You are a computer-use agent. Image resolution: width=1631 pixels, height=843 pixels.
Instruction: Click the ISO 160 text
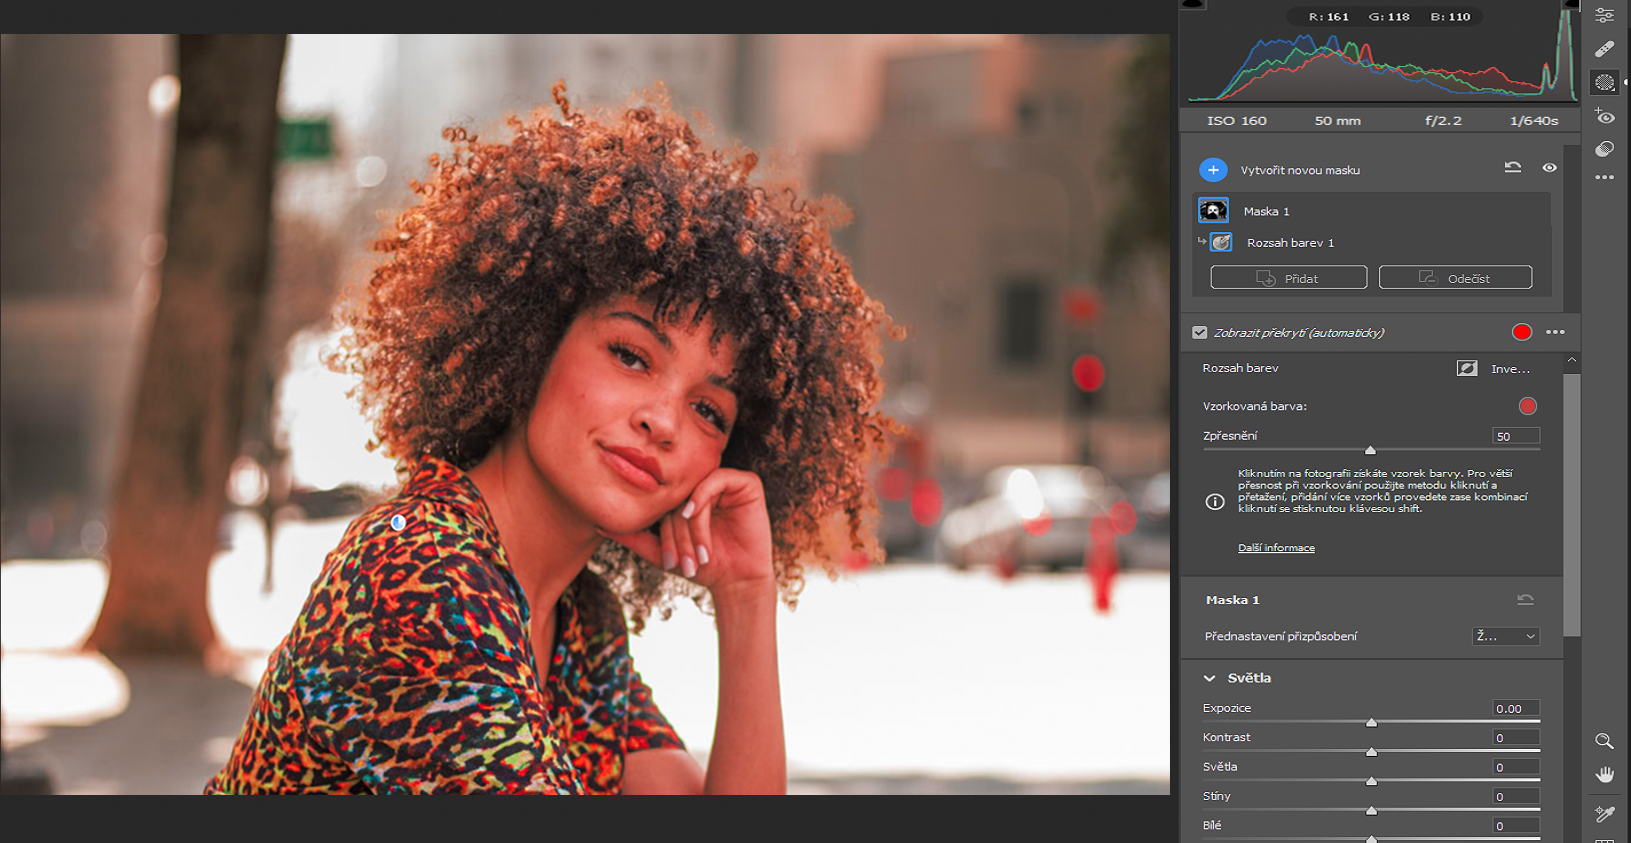coord(1236,121)
